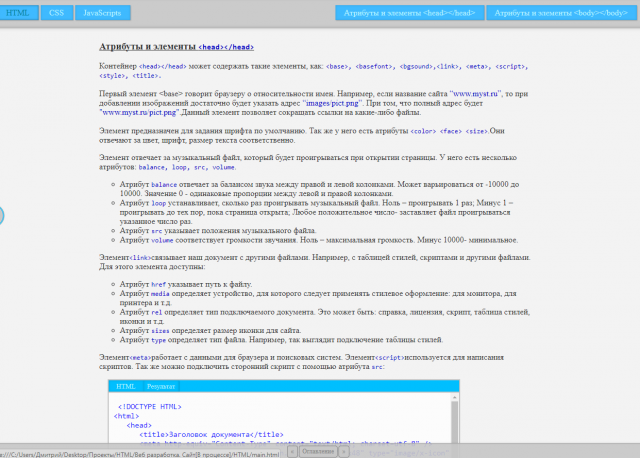Click the <link> tag in Элемент<link> paragraph

[x=140, y=258]
